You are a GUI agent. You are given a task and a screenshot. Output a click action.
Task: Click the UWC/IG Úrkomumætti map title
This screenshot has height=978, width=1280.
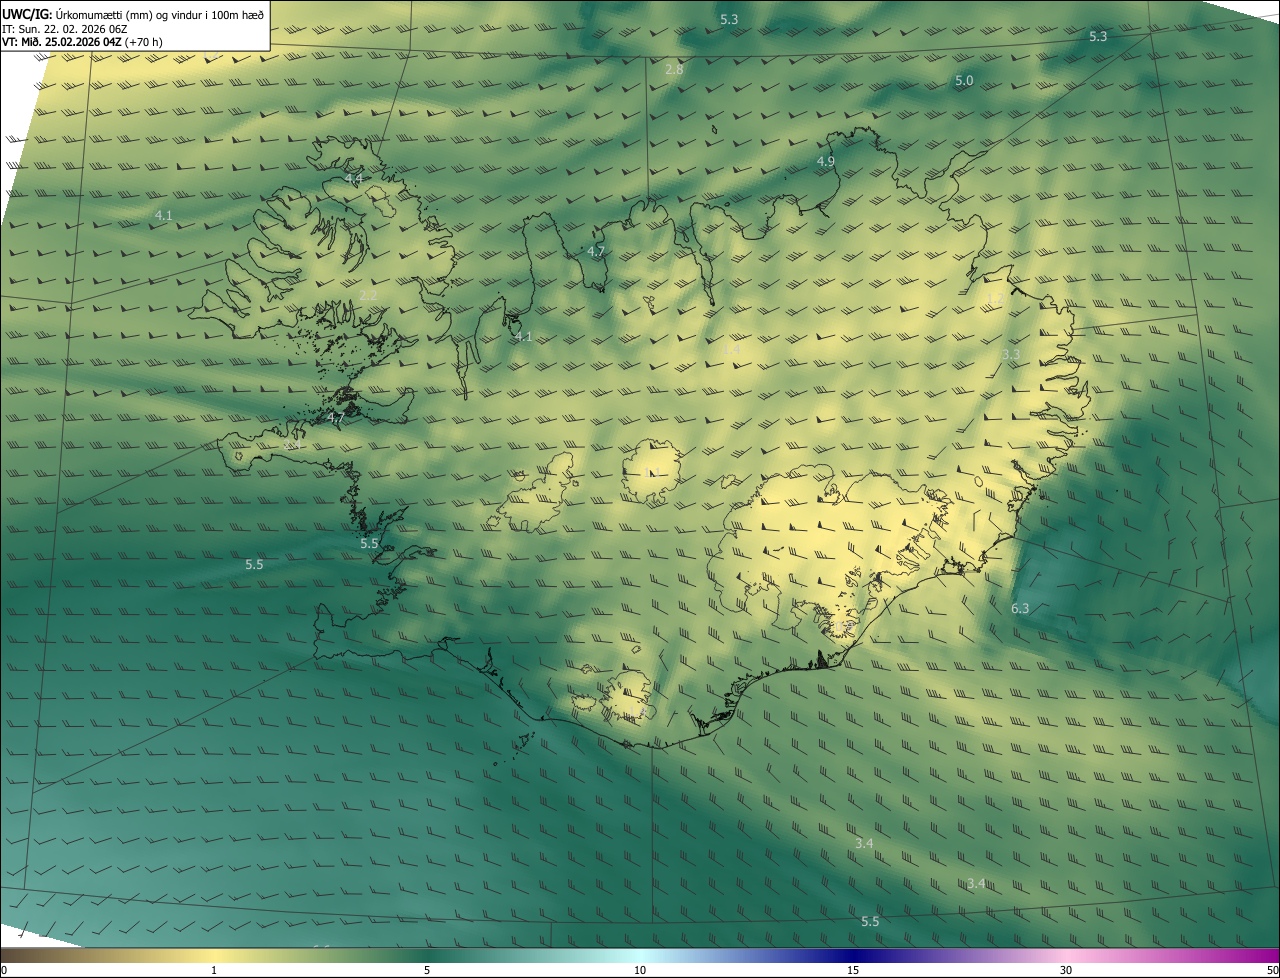[133, 14]
